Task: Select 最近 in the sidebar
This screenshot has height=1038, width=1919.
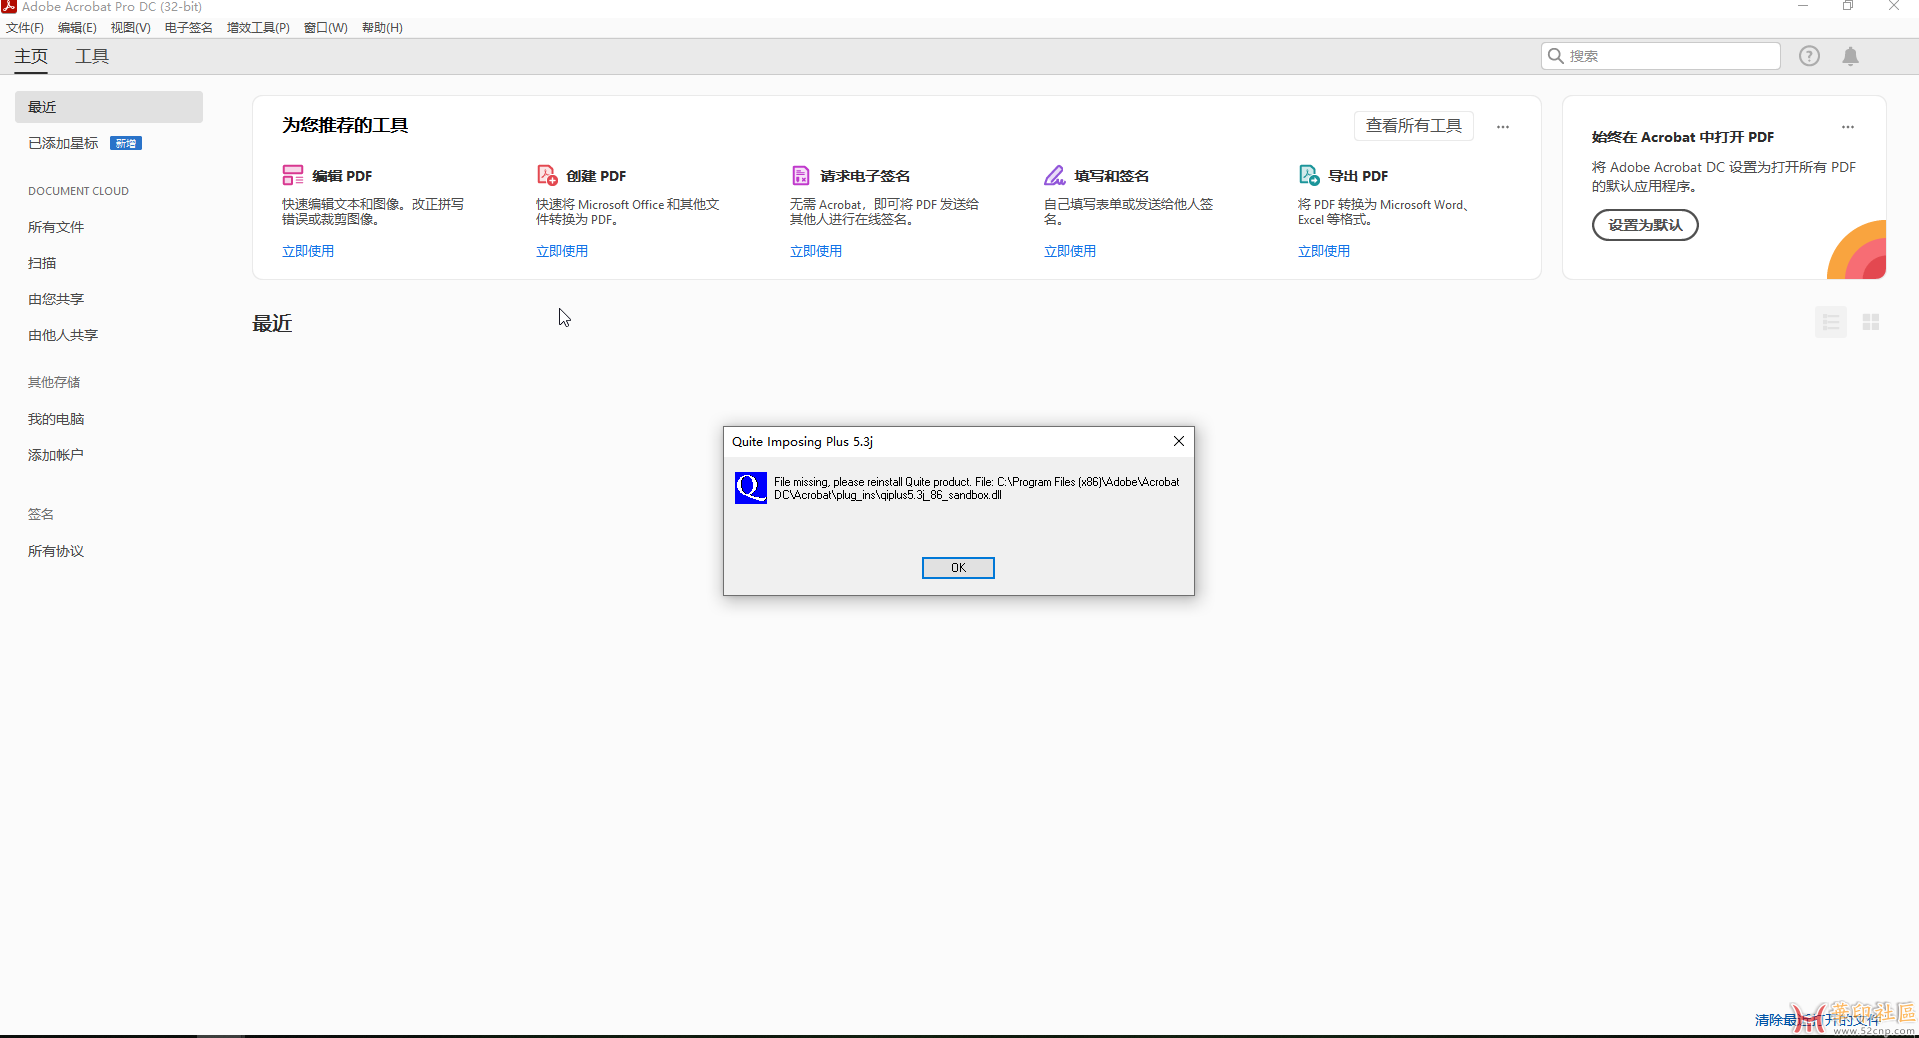Action: tap(109, 107)
